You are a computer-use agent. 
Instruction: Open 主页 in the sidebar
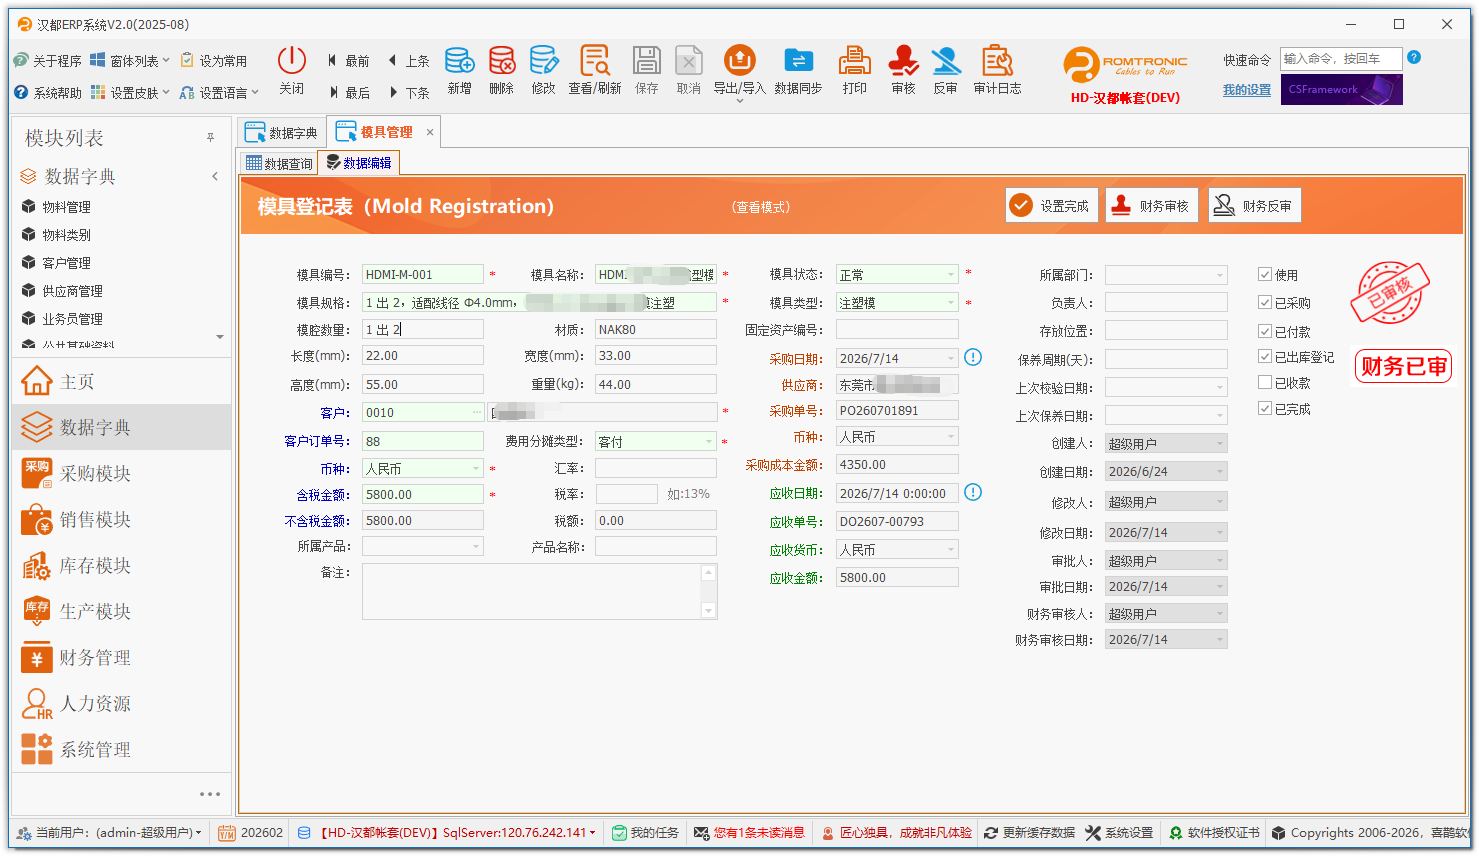[x=121, y=381]
